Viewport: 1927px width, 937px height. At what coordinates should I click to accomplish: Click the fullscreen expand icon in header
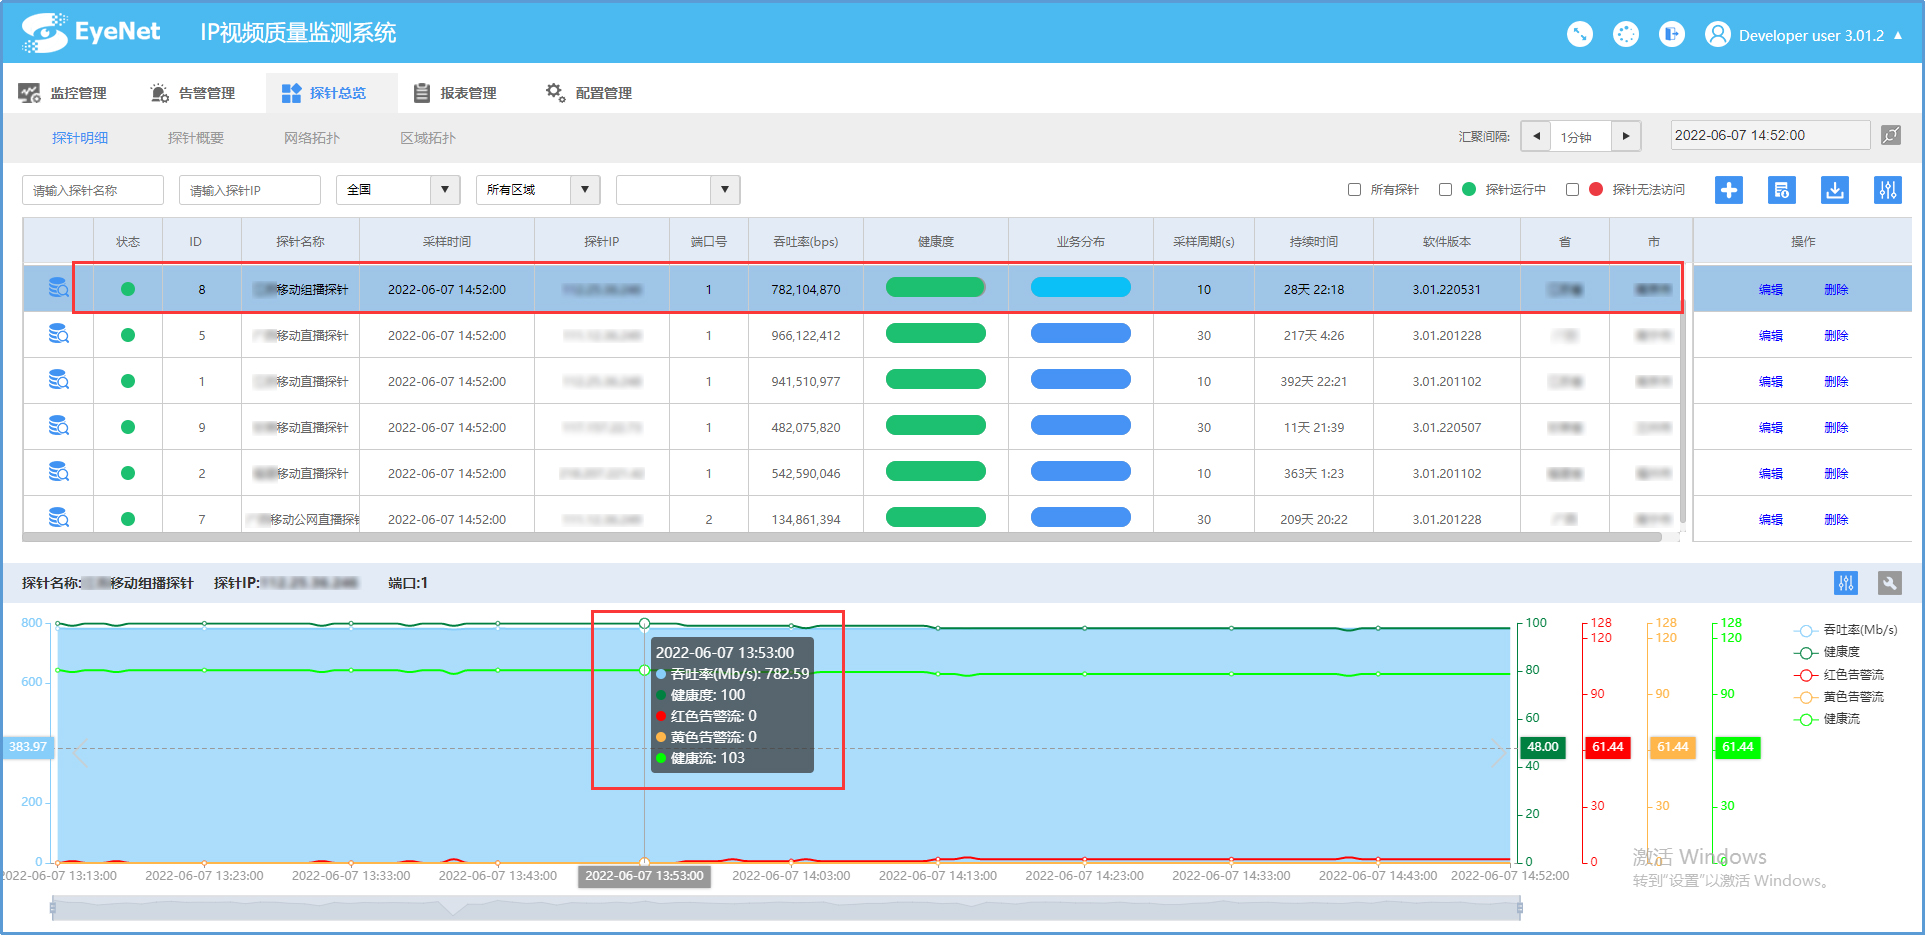[x=1579, y=34]
